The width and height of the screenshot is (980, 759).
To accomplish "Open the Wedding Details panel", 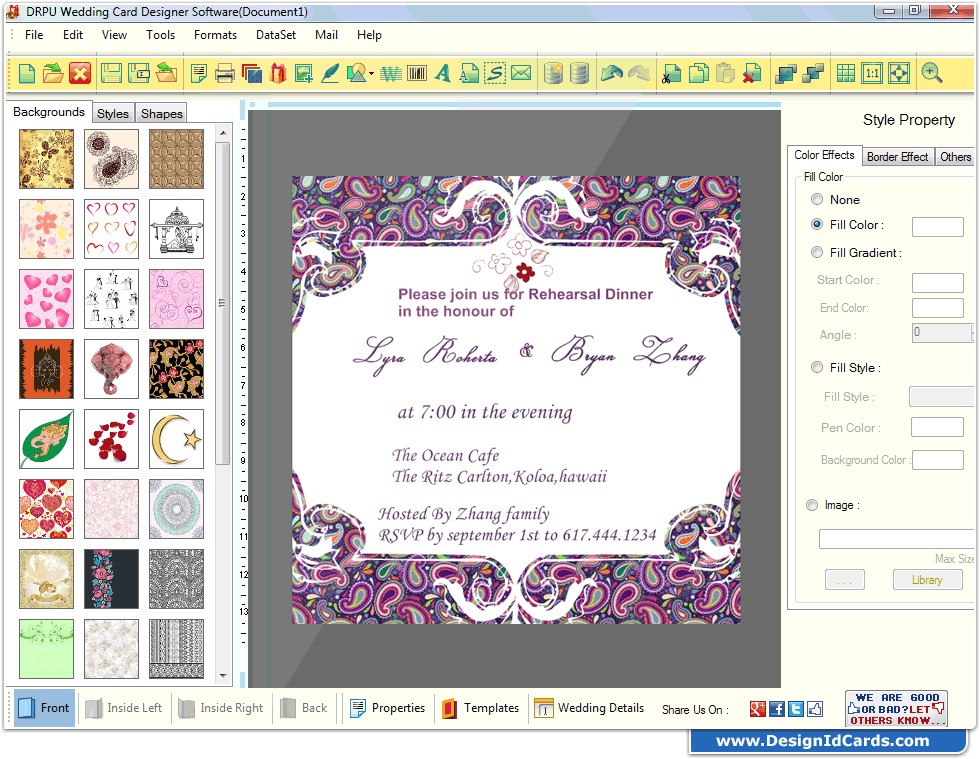I will pos(590,708).
